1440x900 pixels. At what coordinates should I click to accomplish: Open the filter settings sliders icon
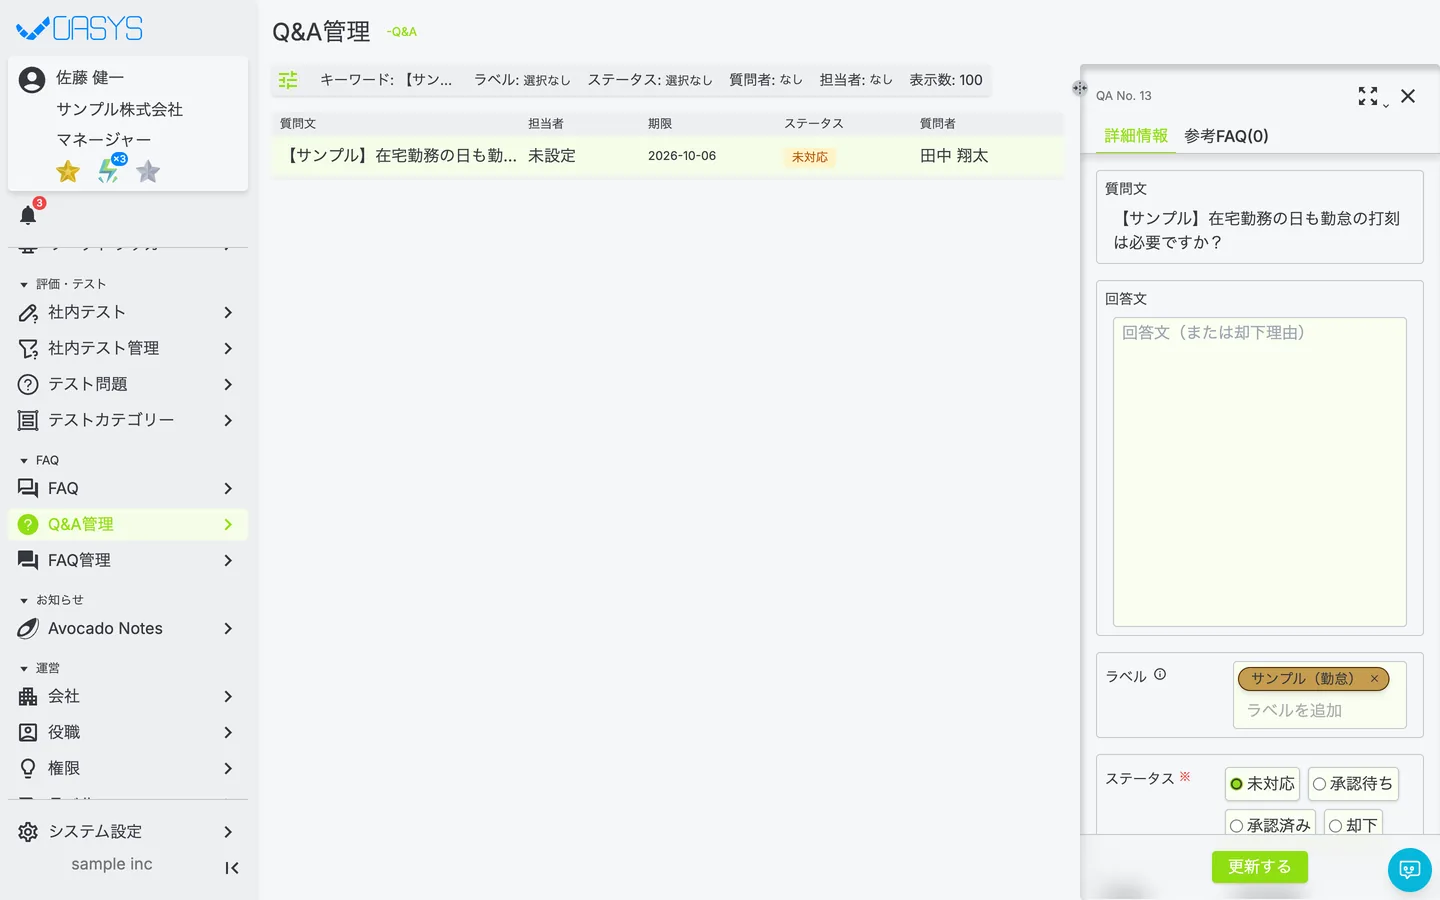[x=288, y=80]
